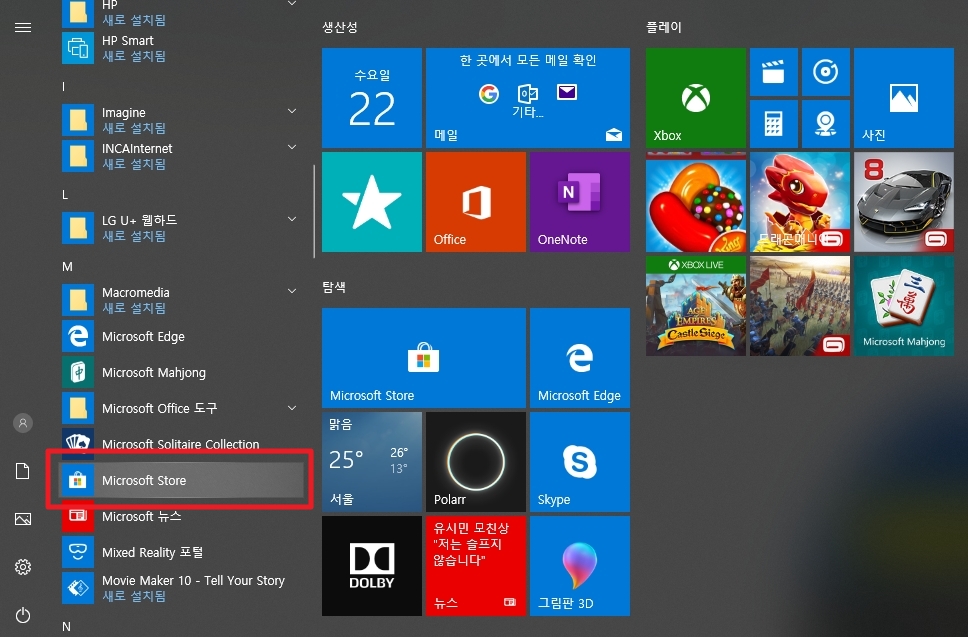Viewport: 968px width, 637px height.
Task: Open Settings gear icon
Action: [x=23, y=567]
